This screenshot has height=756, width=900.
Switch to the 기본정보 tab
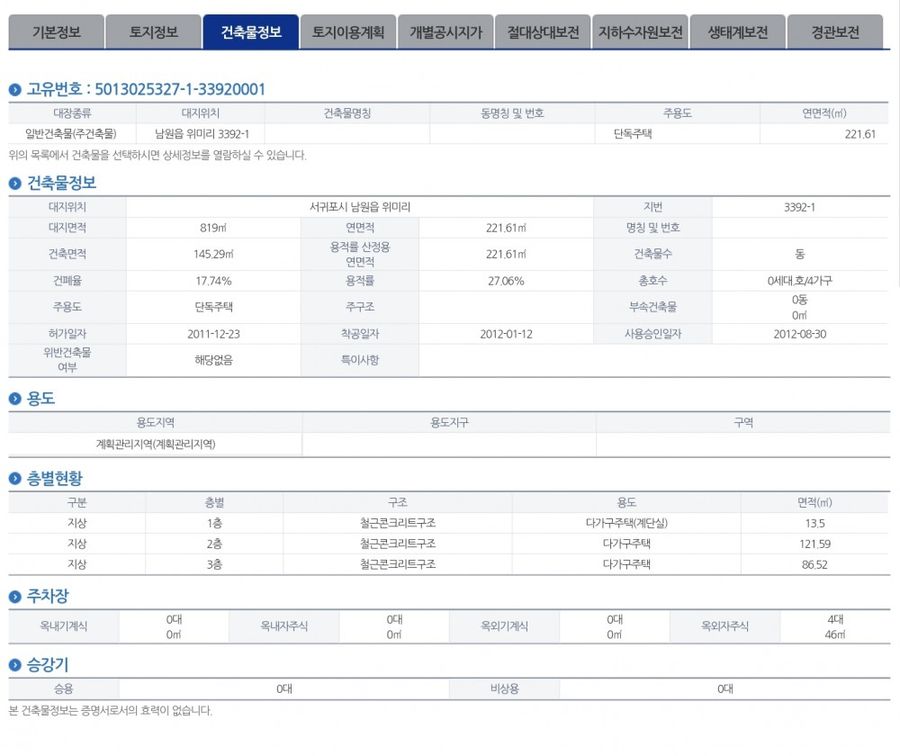coord(56,32)
